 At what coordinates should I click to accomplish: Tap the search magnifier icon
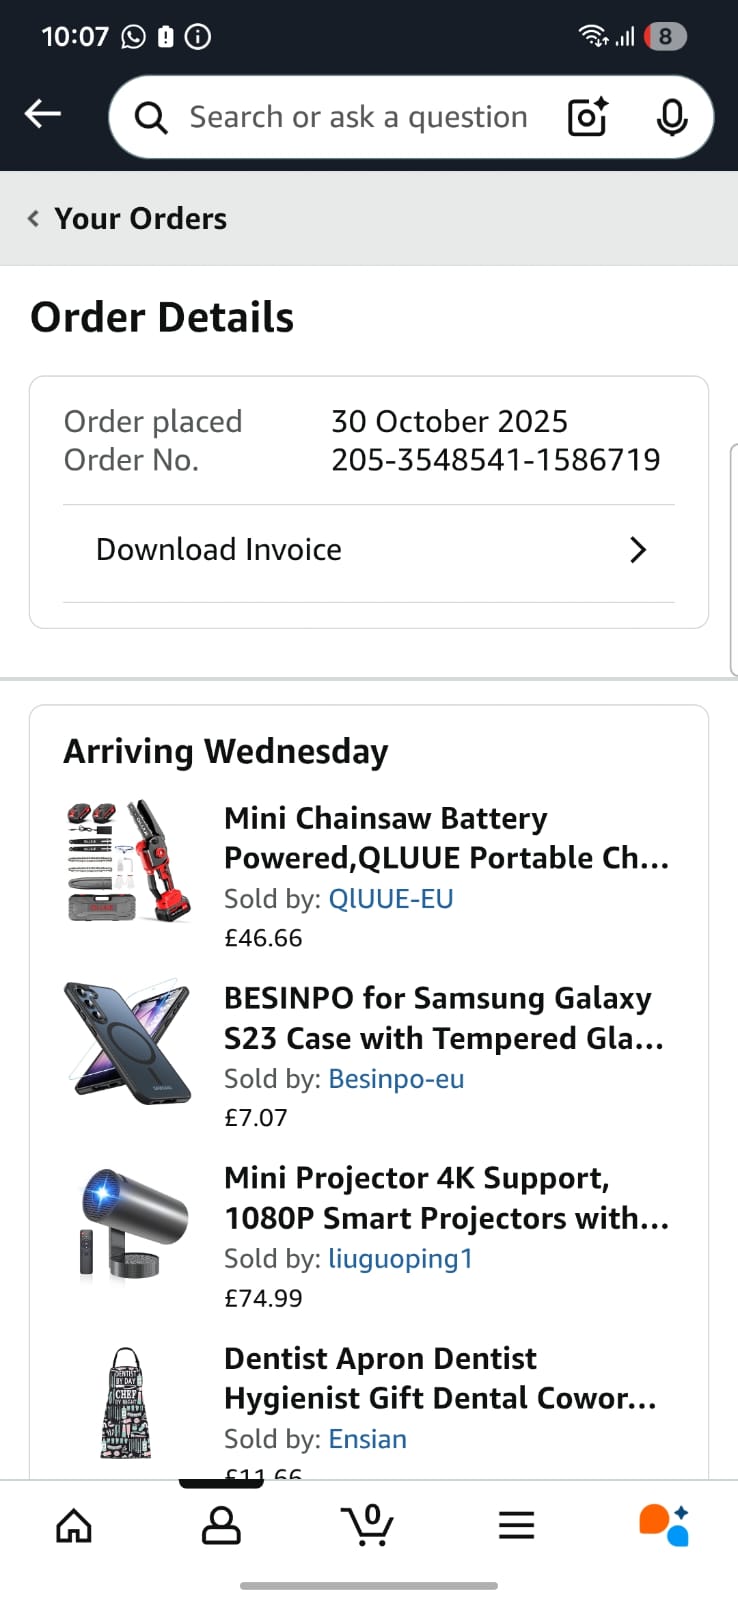151,118
